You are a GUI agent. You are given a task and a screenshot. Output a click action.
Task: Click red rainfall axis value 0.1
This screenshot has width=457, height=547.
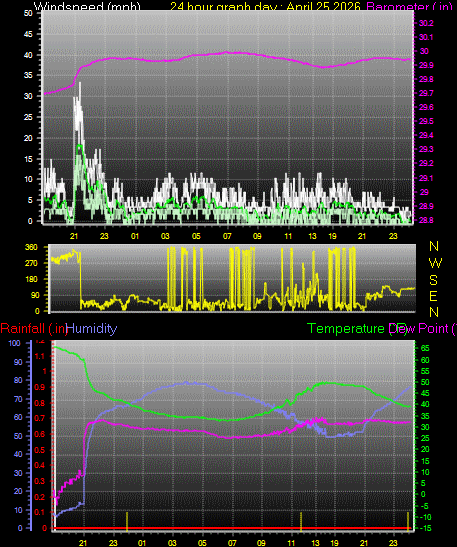[39, 512]
